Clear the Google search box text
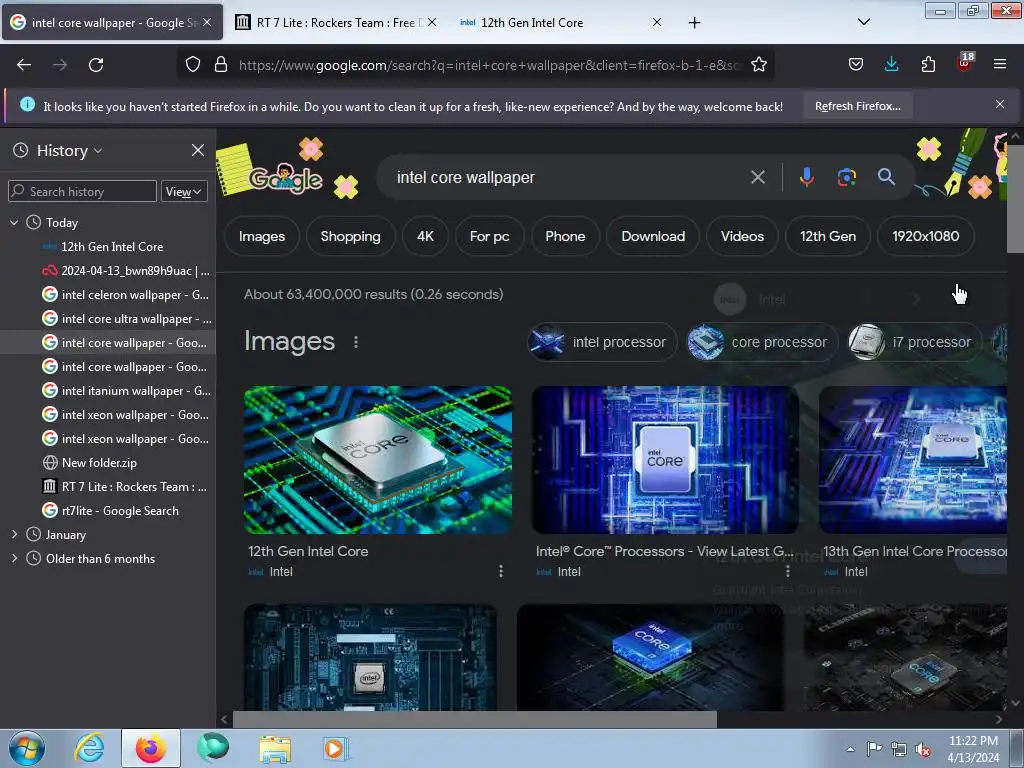This screenshot has width=1024, height=768. 758,177
